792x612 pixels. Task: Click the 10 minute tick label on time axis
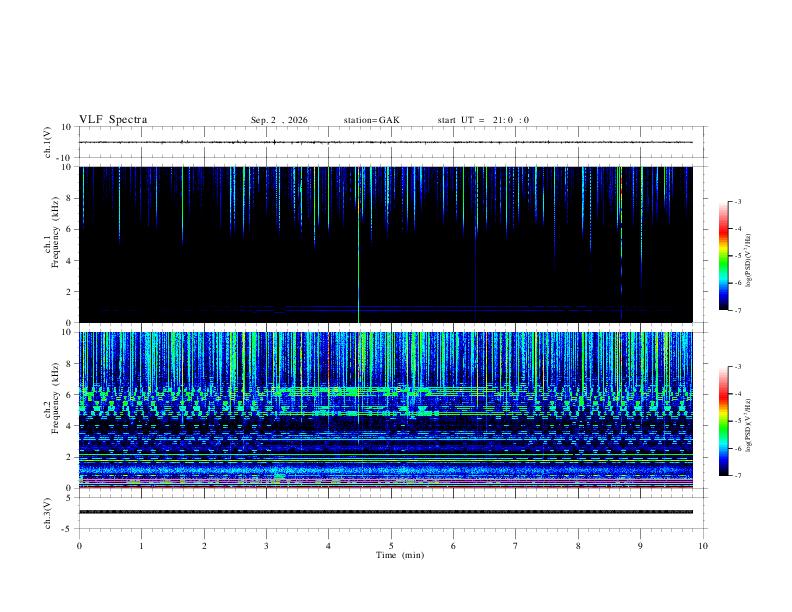click(703, 546)
